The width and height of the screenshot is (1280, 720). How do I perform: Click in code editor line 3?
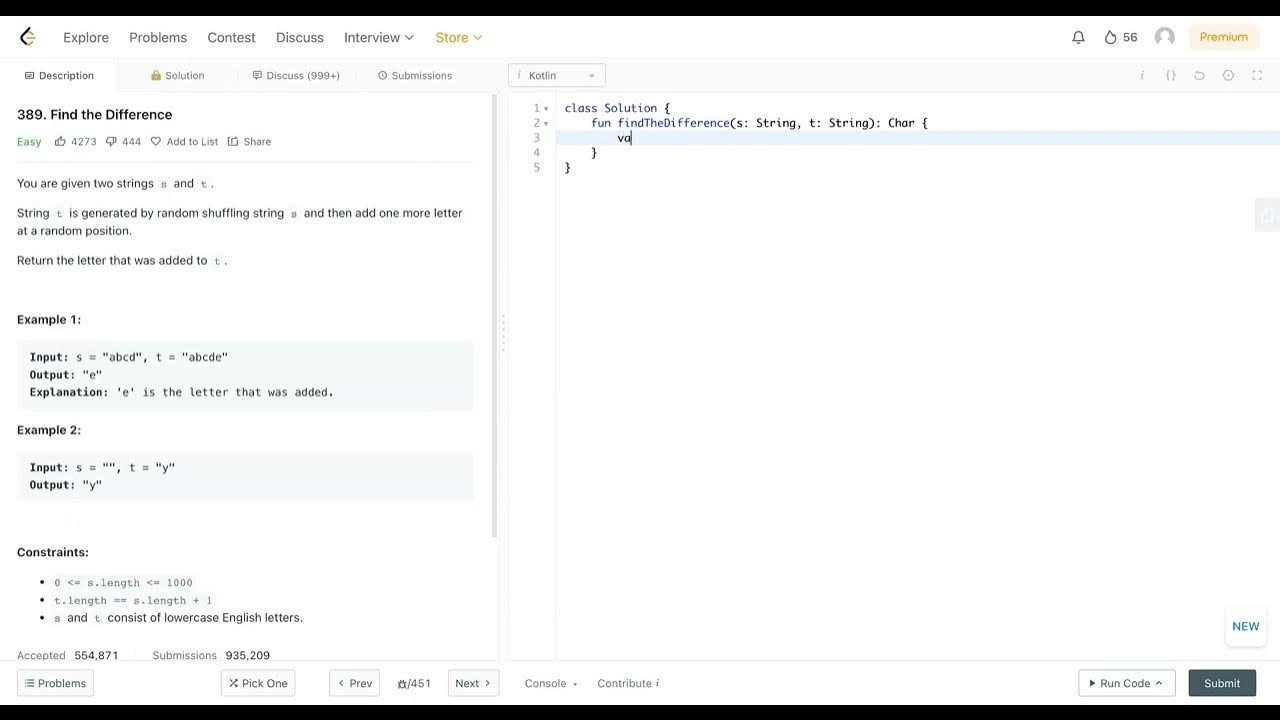pos(918,138)
